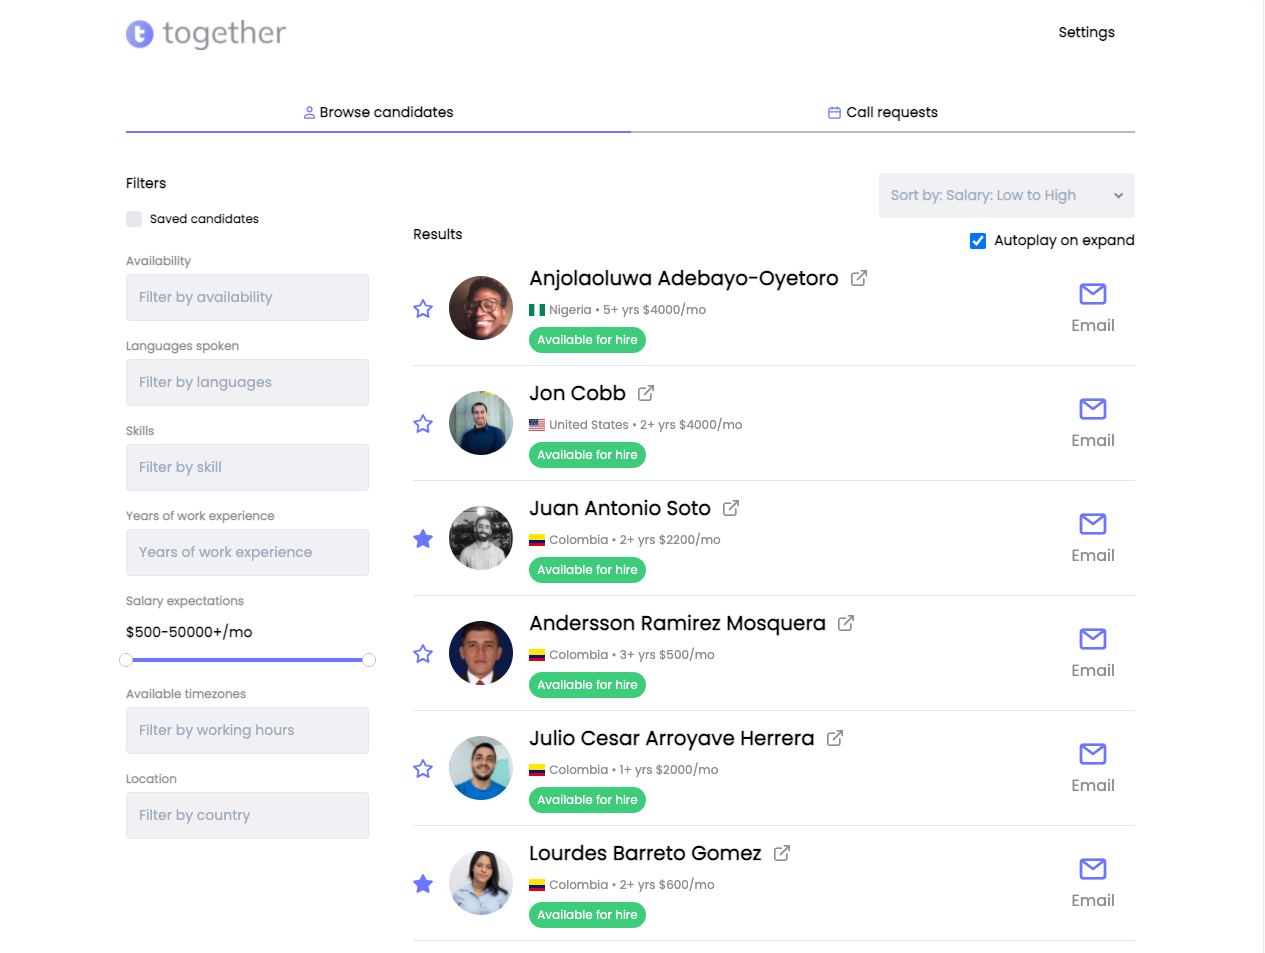Switch to the Call requests tab
The width and height of the screenshot is (1265, 953).
883,112
